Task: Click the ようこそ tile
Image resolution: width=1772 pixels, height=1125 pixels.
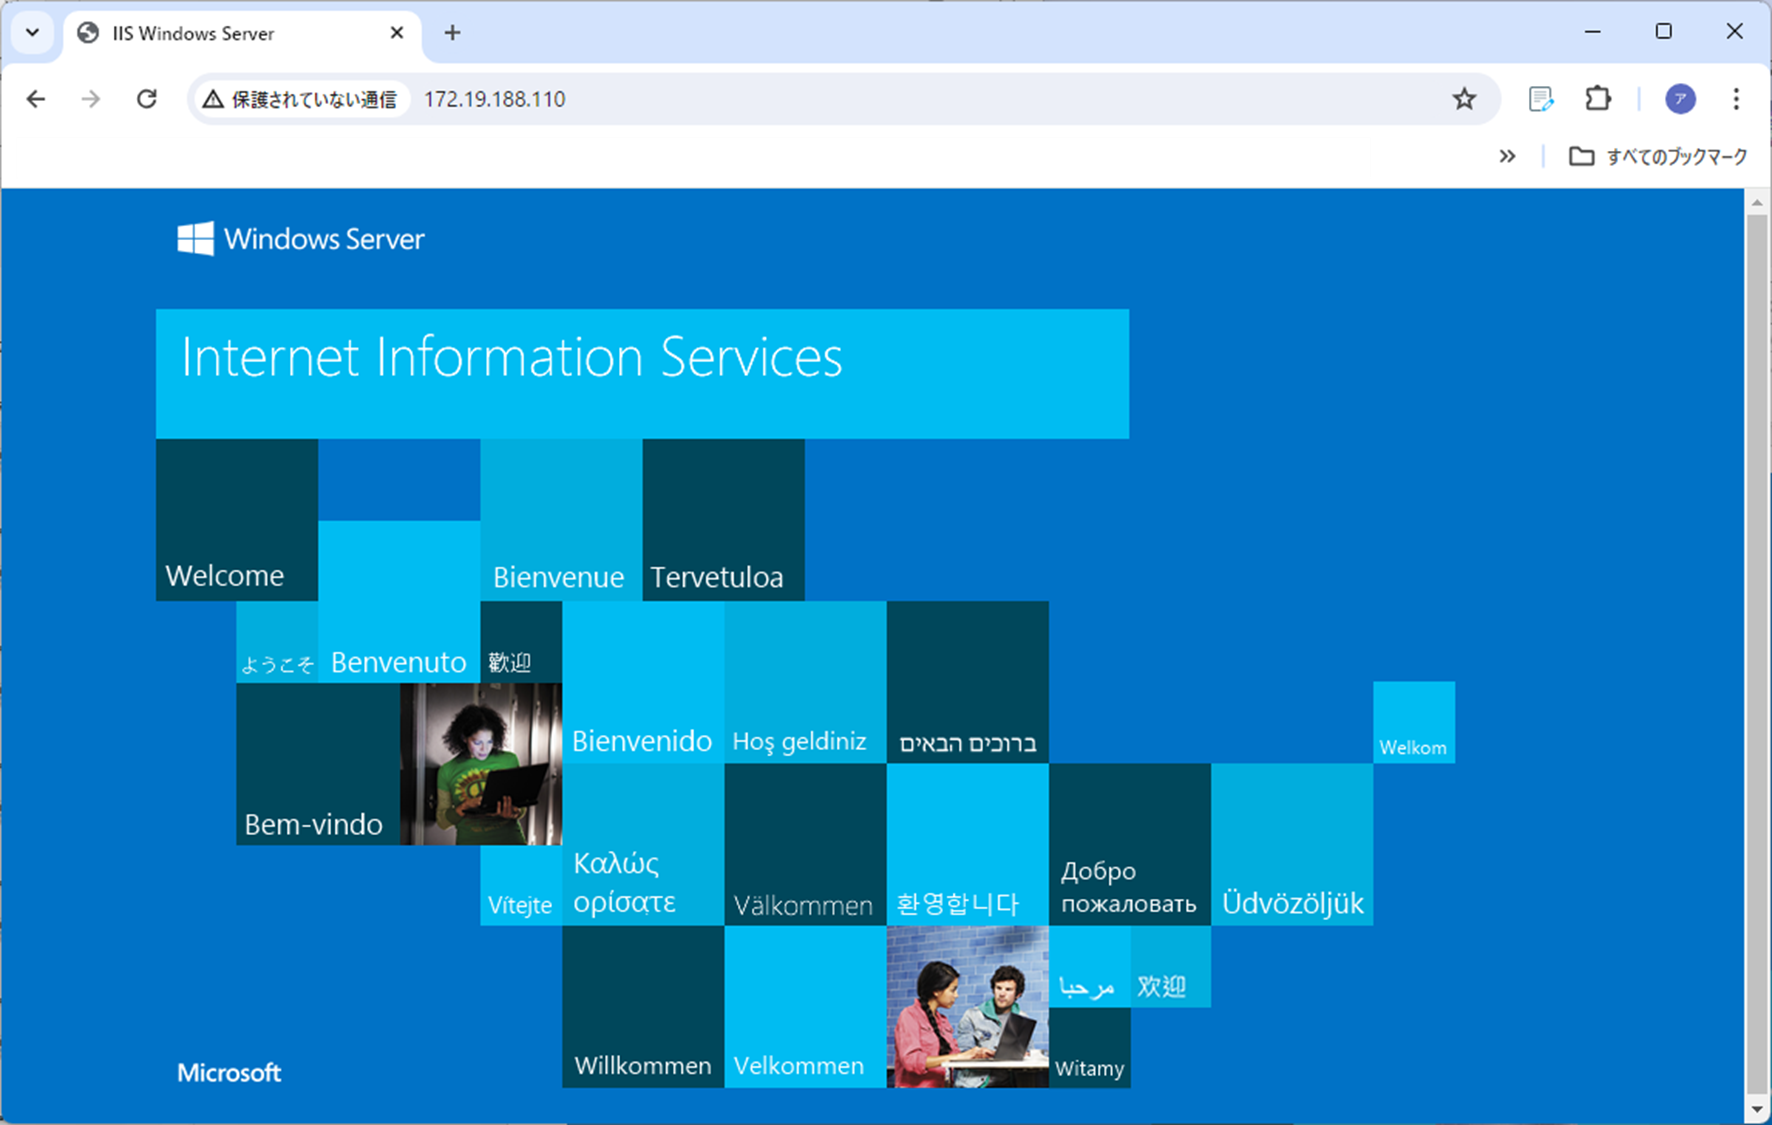Action: (x=277, y=642)
